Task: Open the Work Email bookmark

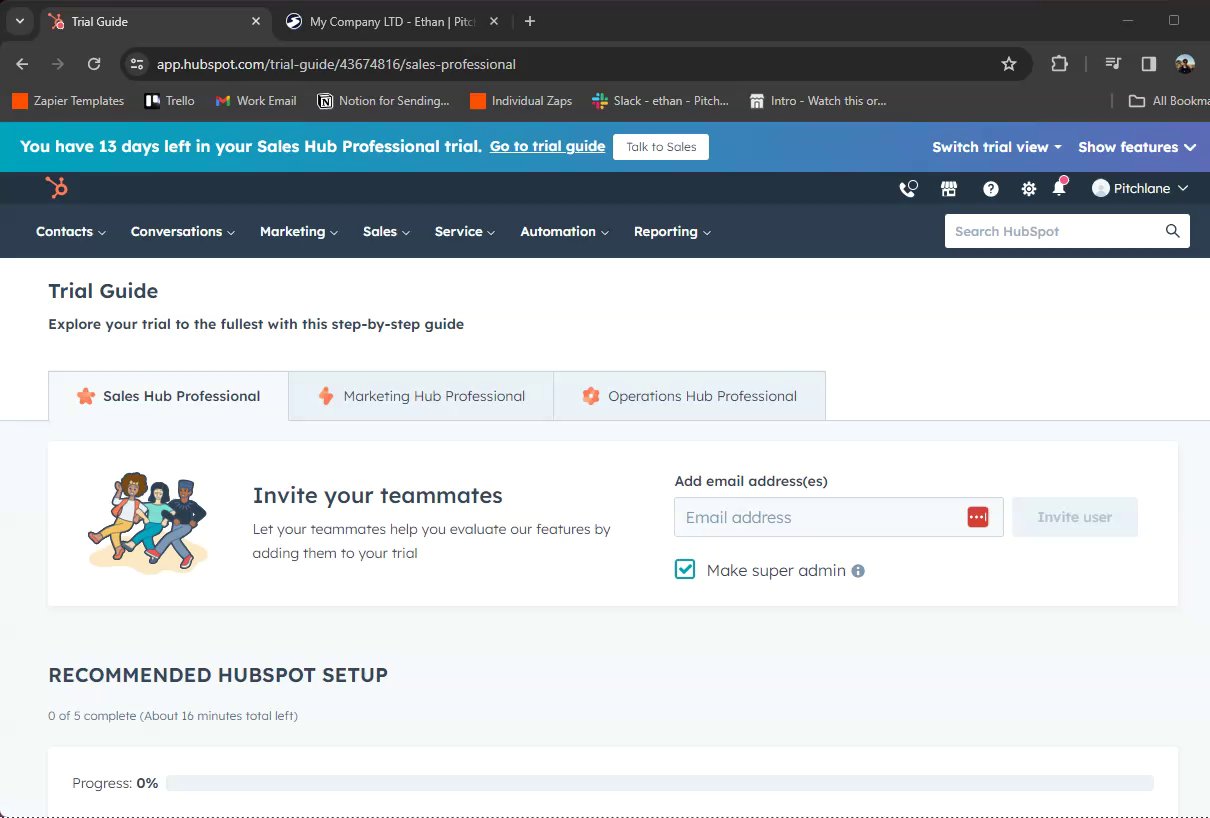Action: point(256,101)
